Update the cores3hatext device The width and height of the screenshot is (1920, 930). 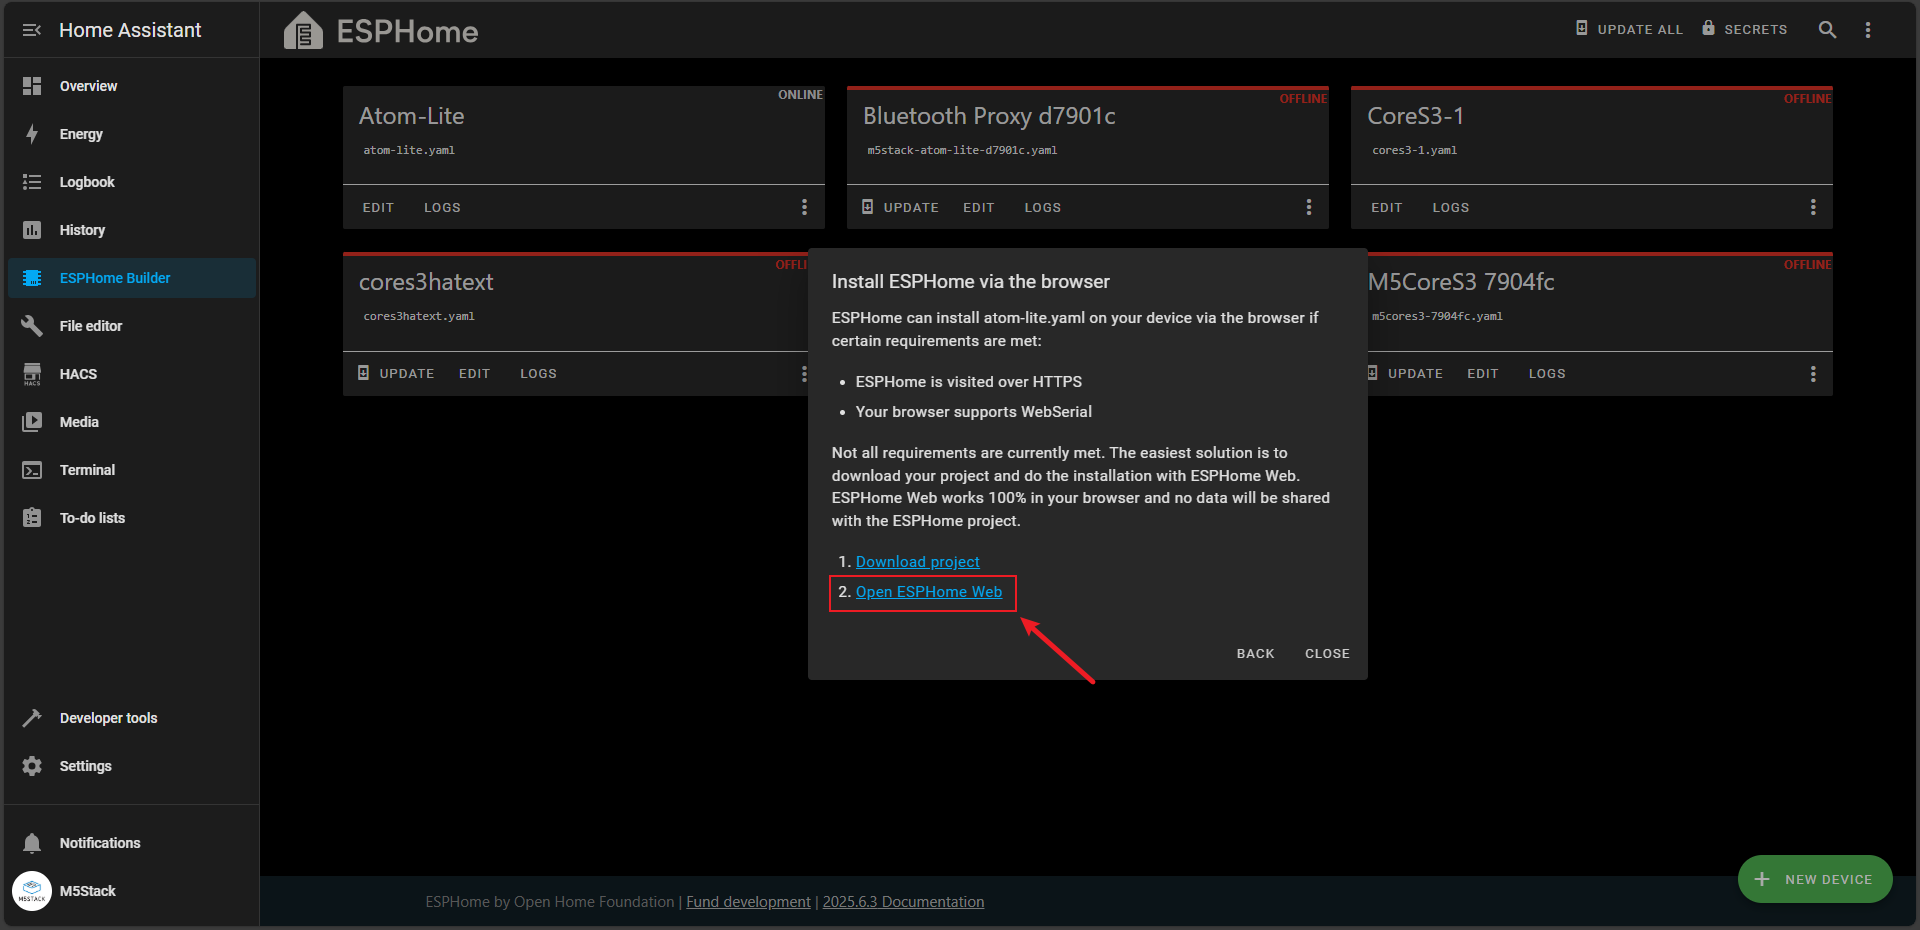396,373
